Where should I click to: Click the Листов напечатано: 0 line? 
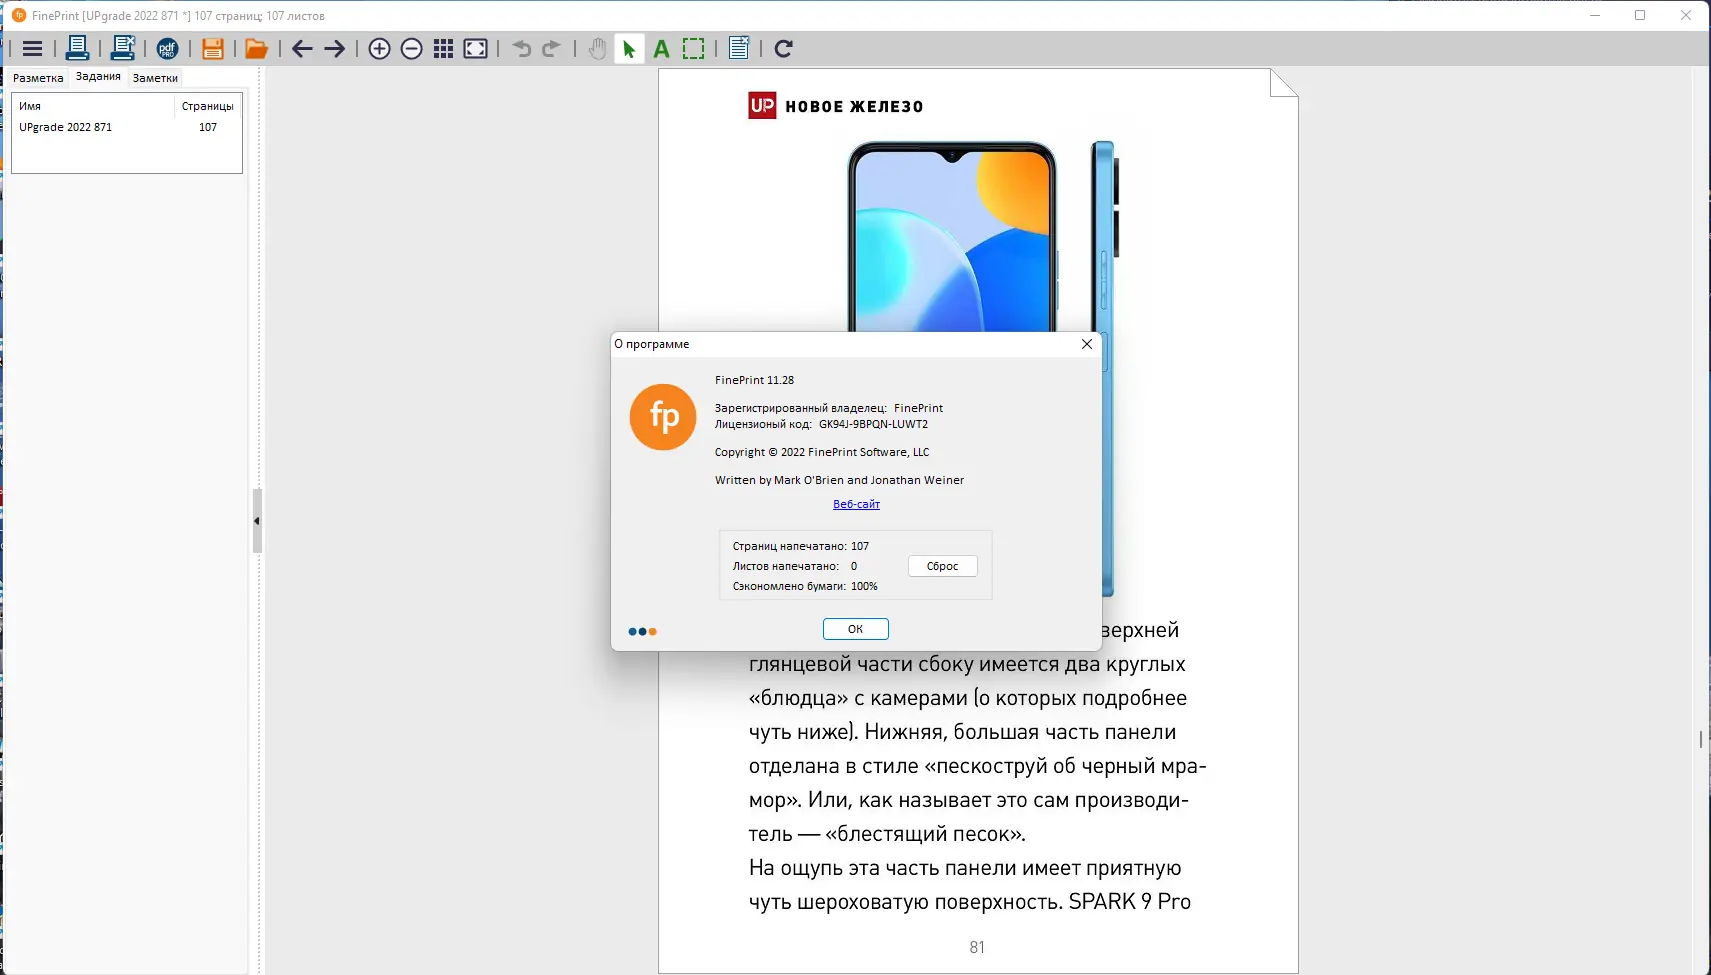point(795,566)
